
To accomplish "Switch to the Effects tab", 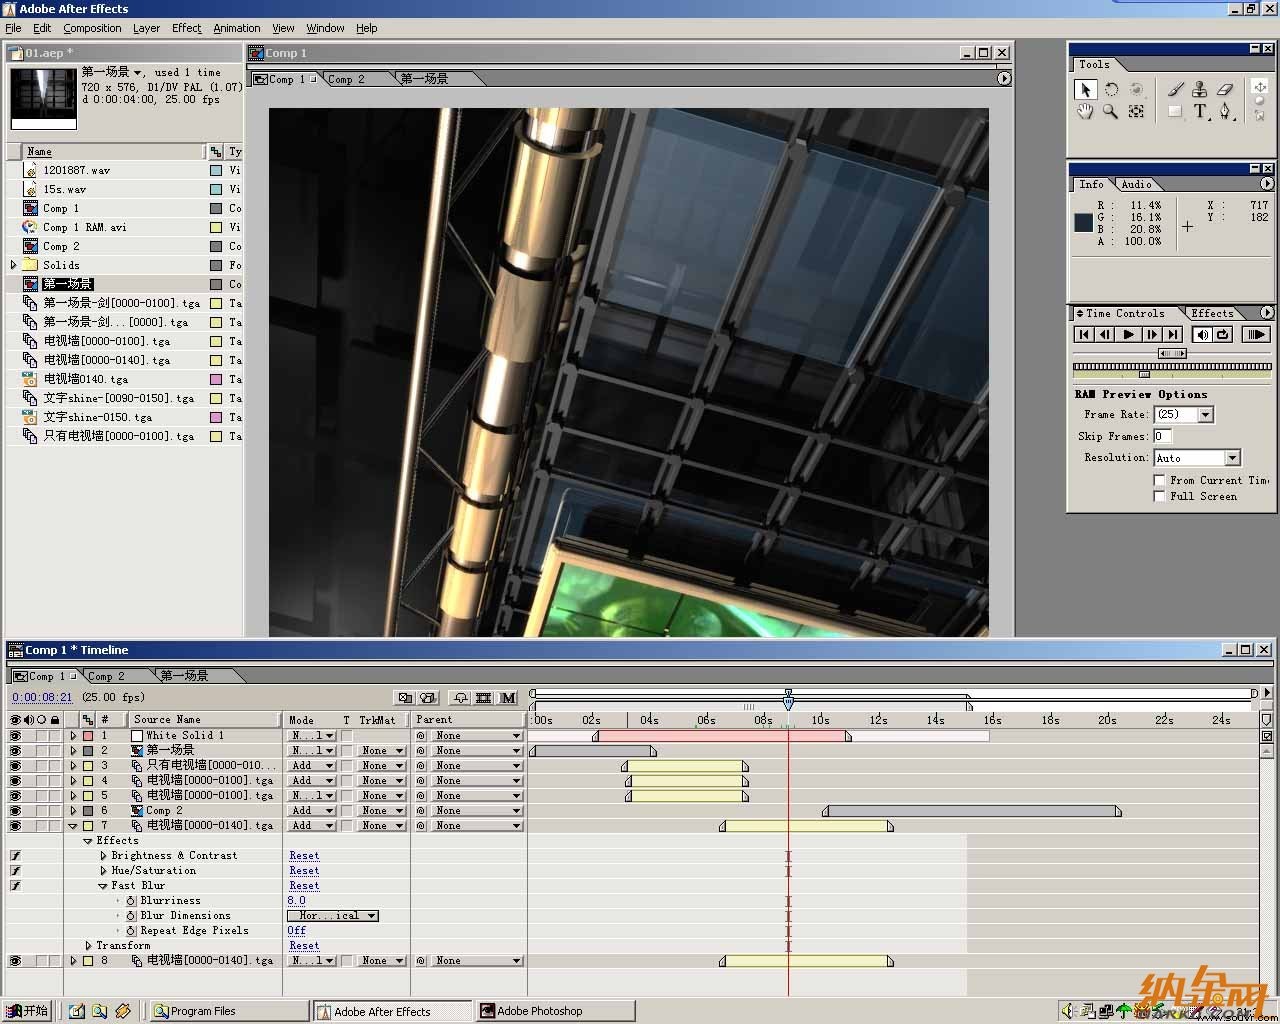I will [1212, 313].
